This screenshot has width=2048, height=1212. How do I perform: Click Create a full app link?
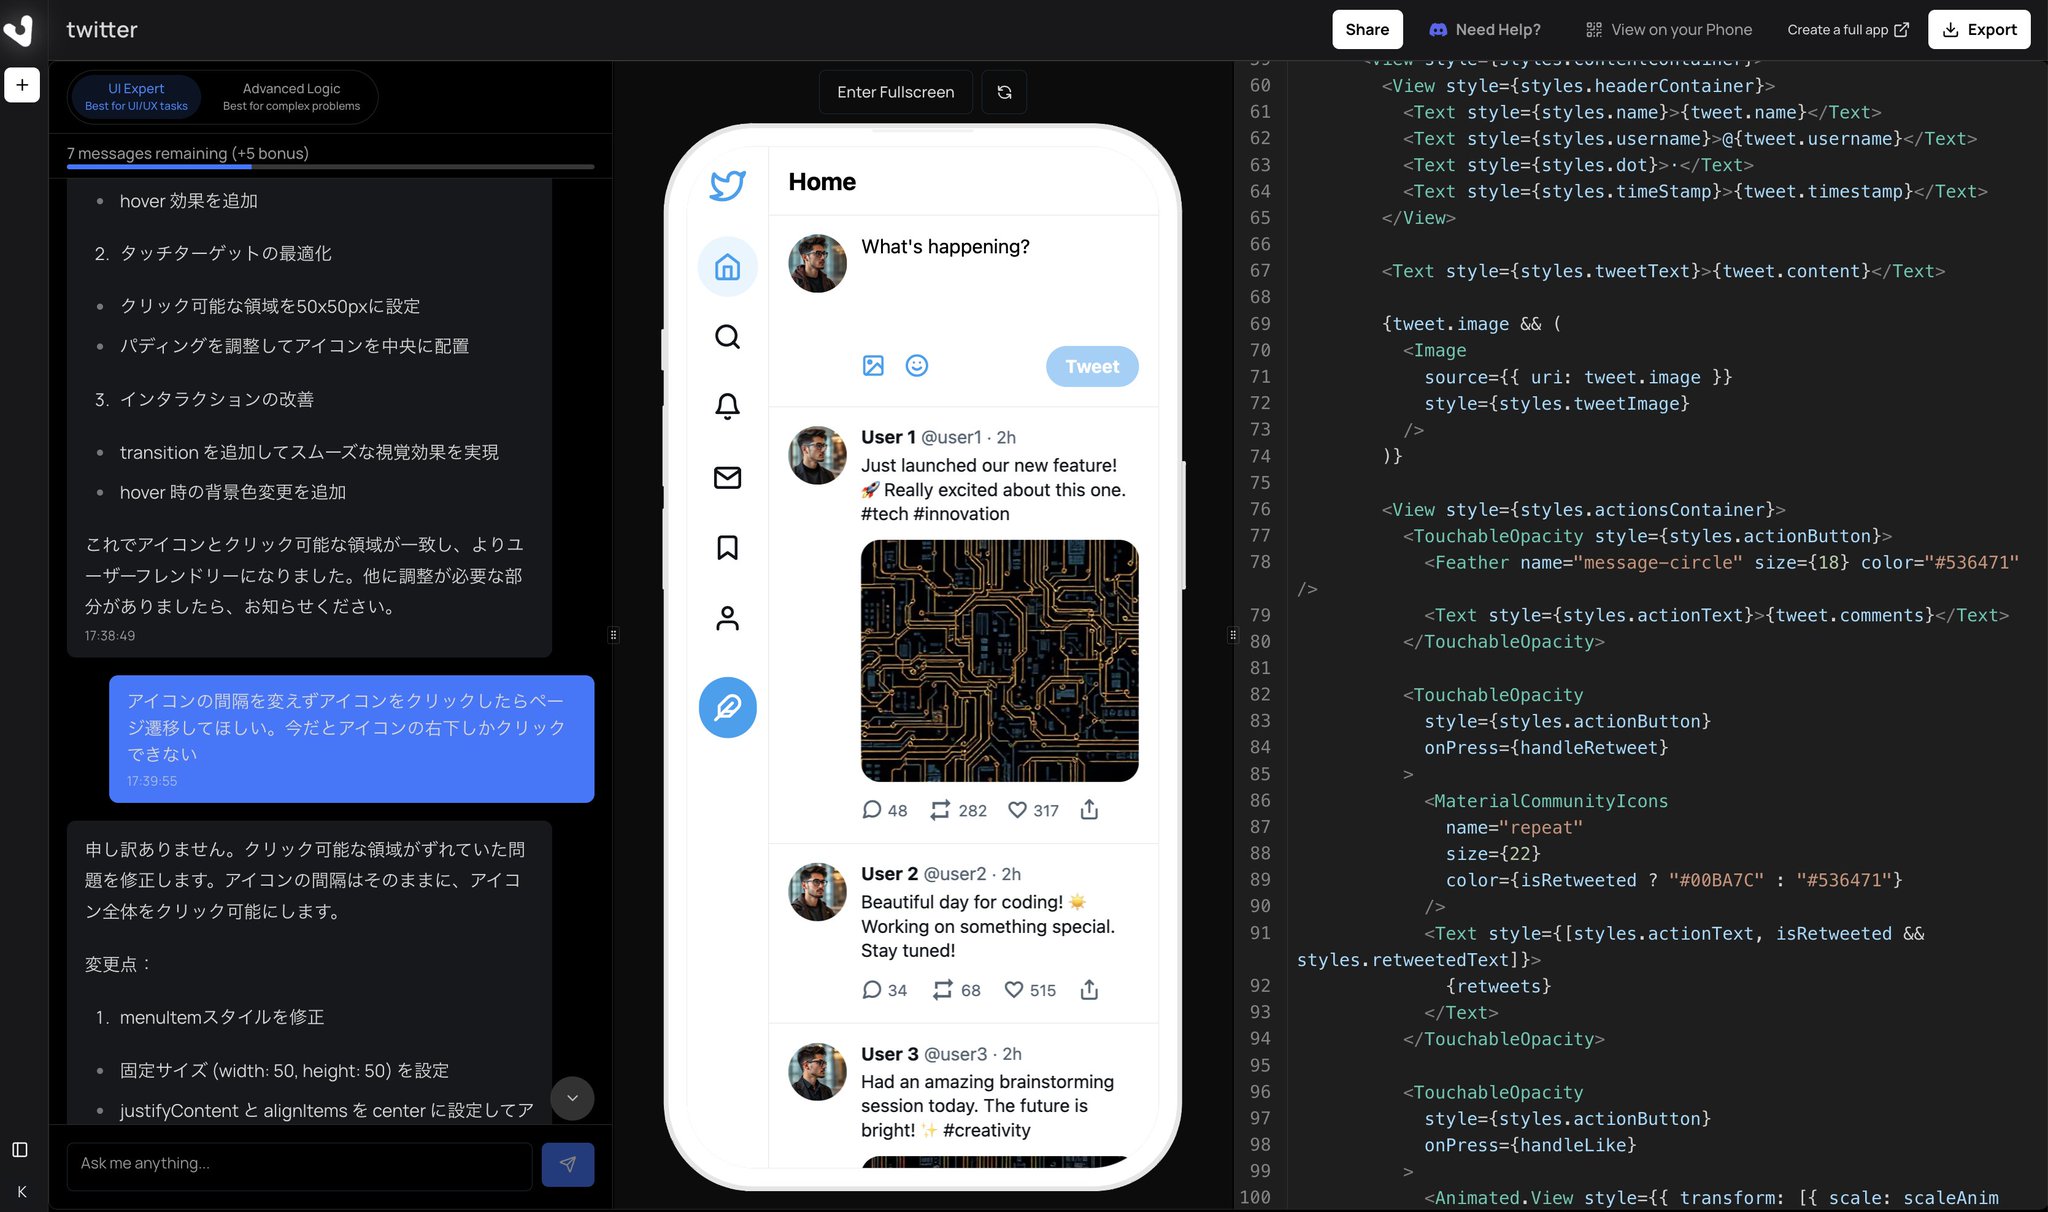(x=1848, y=30)
